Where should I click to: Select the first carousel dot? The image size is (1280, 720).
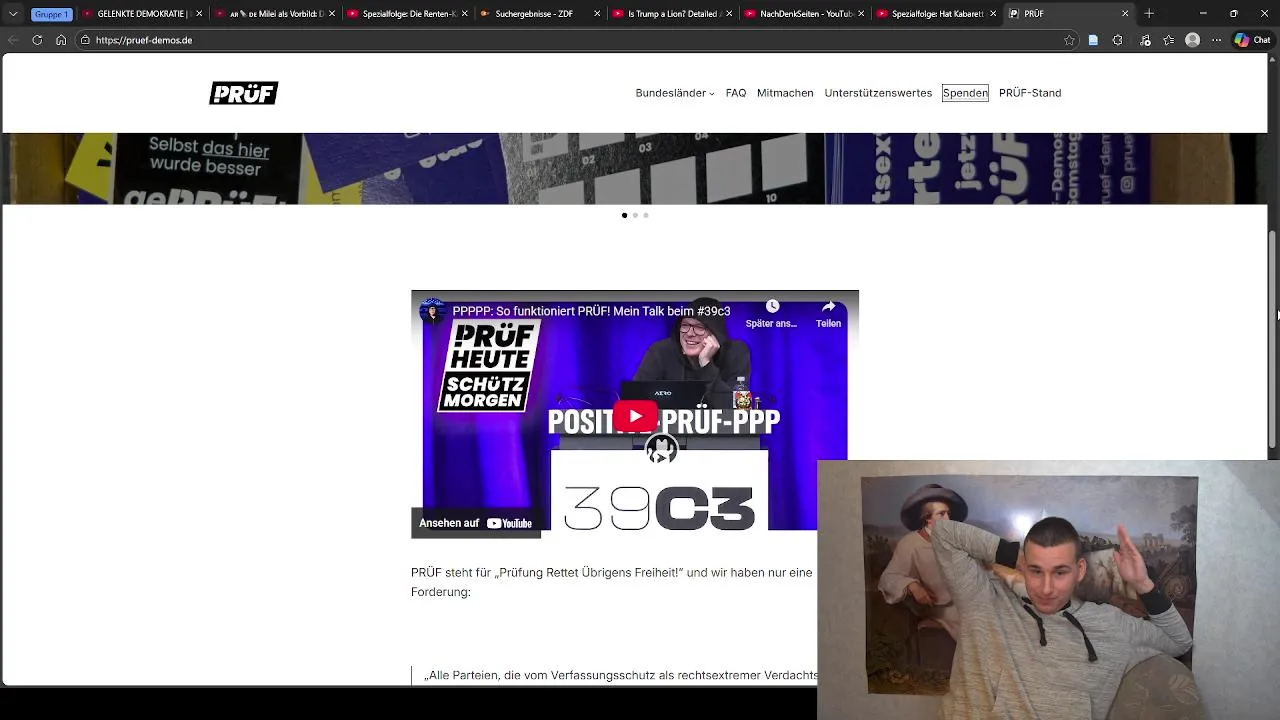point(624,215)
